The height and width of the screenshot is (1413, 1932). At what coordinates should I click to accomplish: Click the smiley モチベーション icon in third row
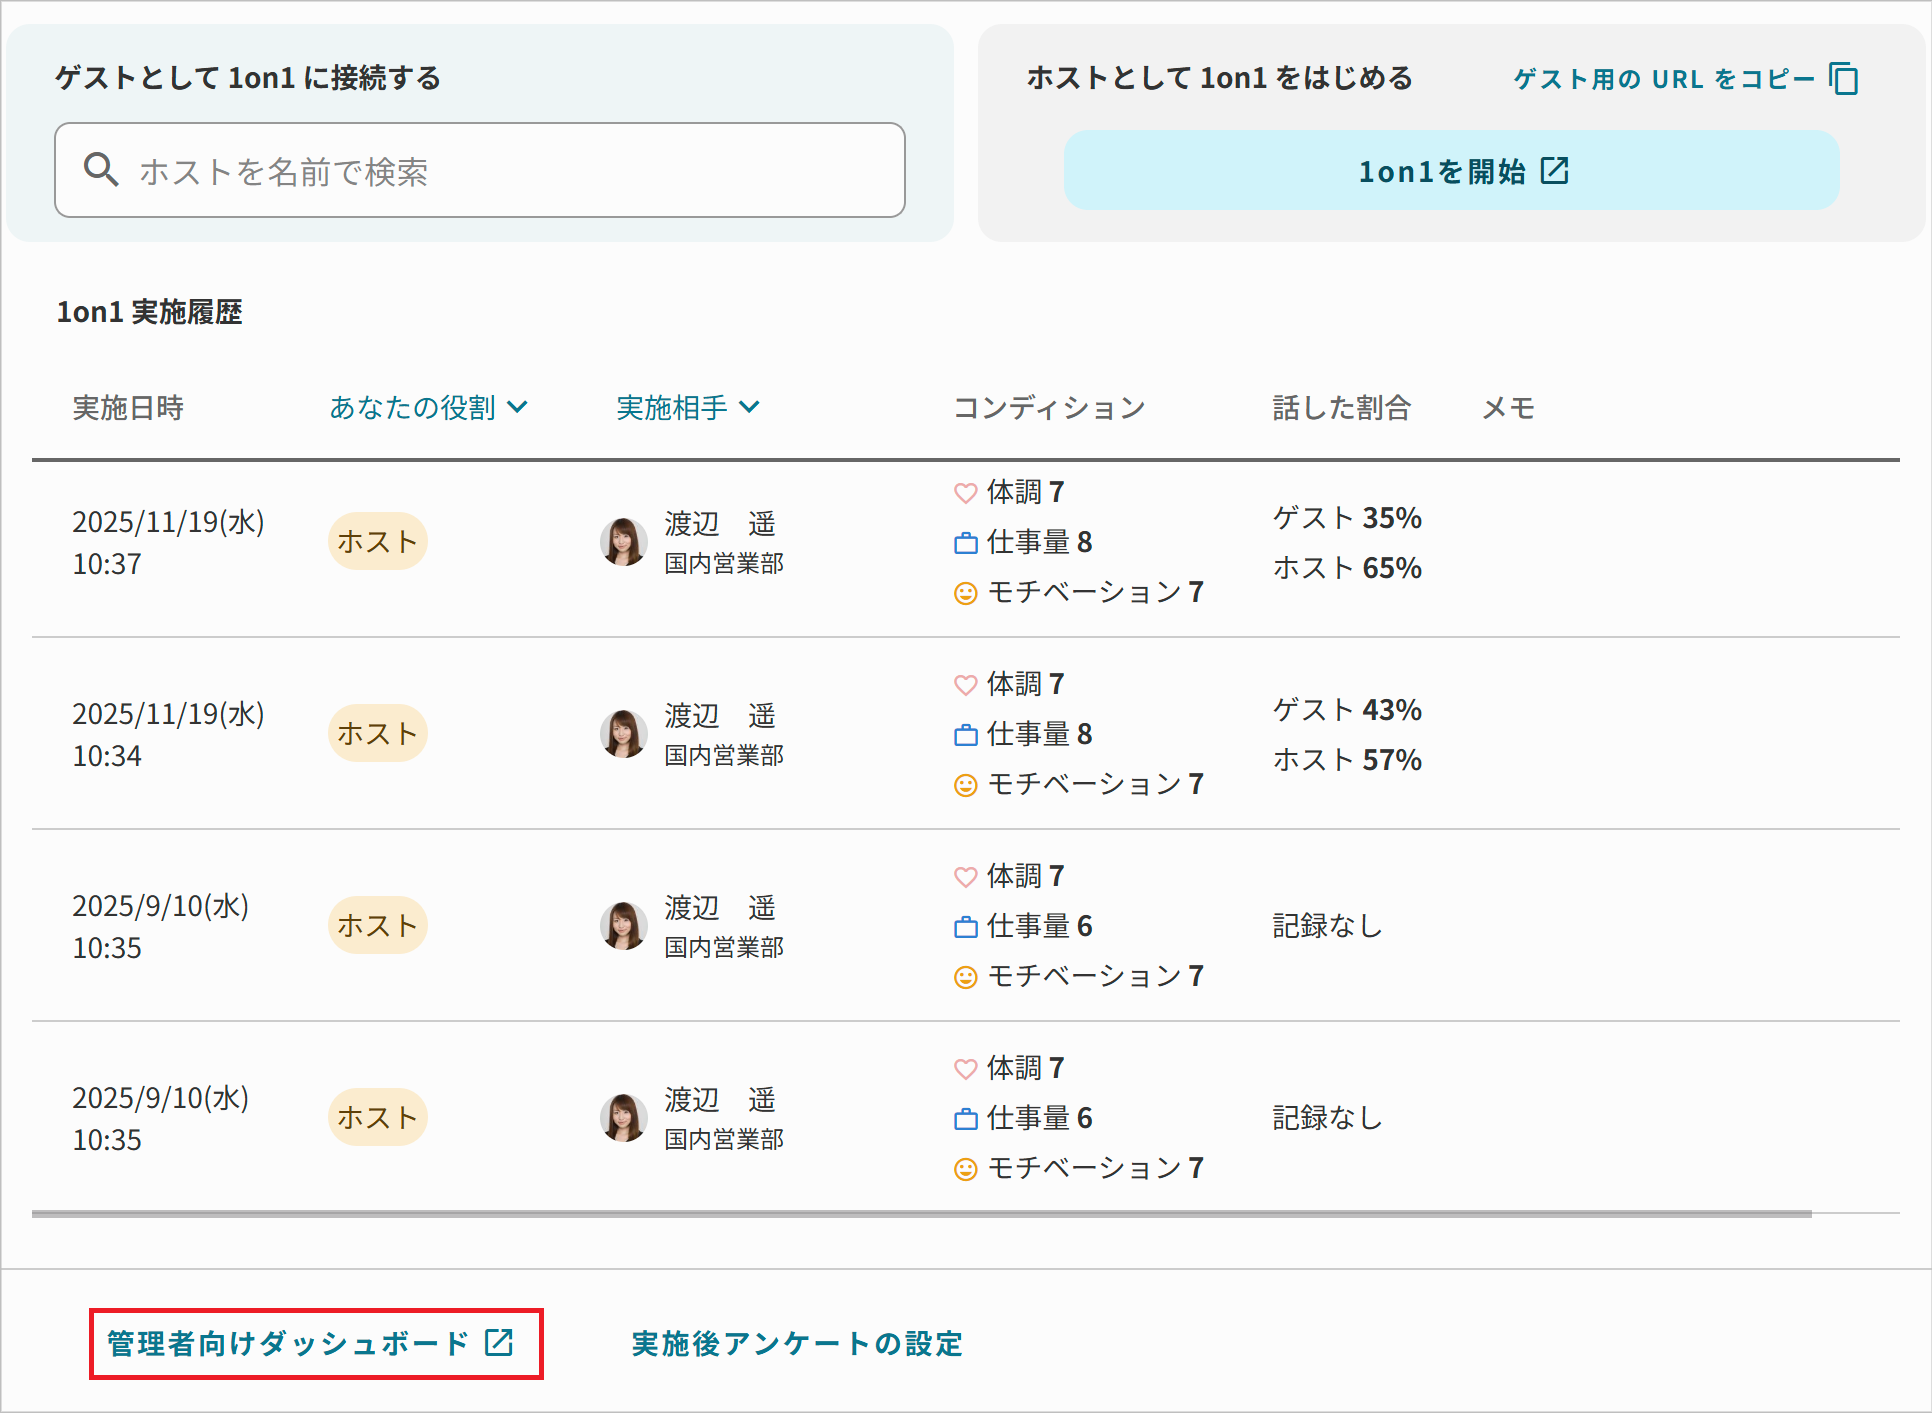965,977
